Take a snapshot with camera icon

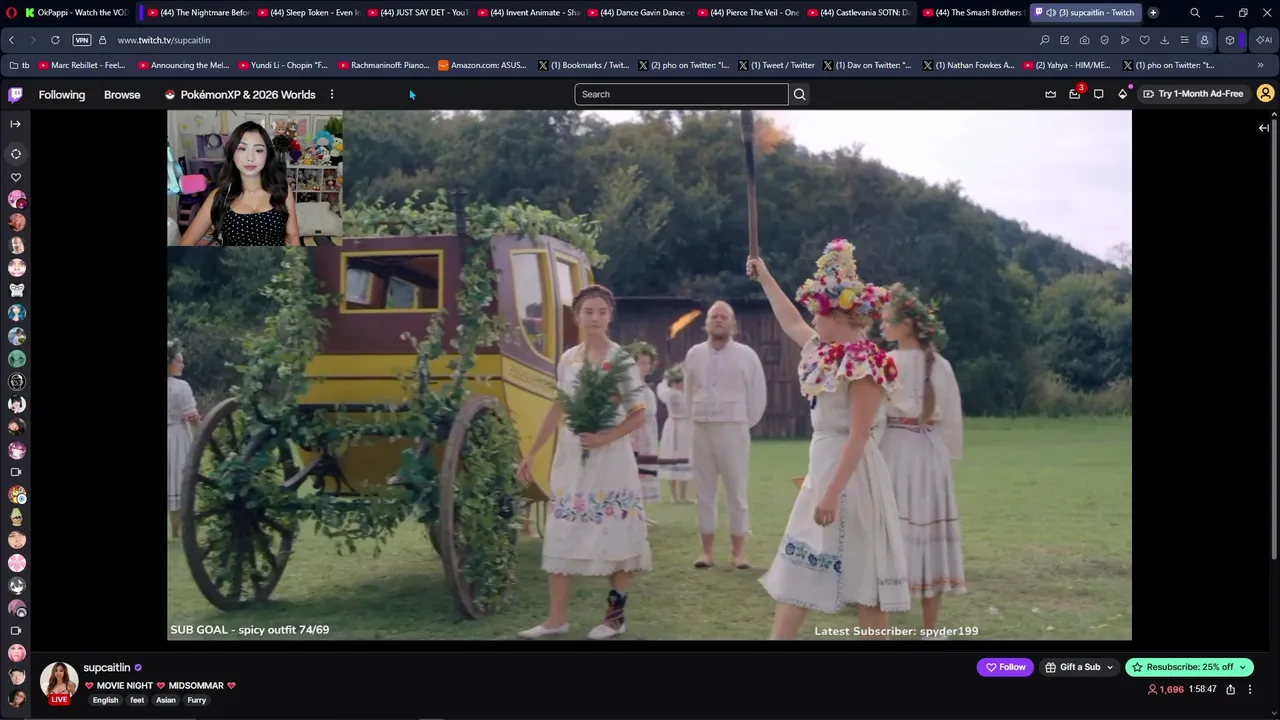point(1085,40)
